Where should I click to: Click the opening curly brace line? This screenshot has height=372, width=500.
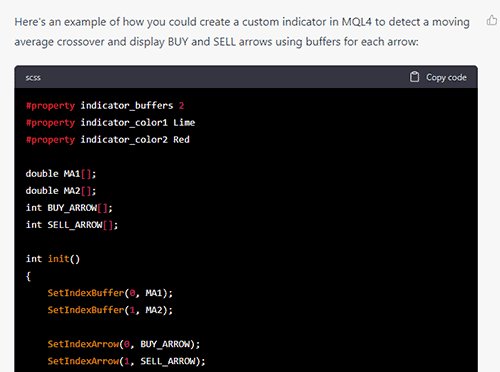pos(28,276)
